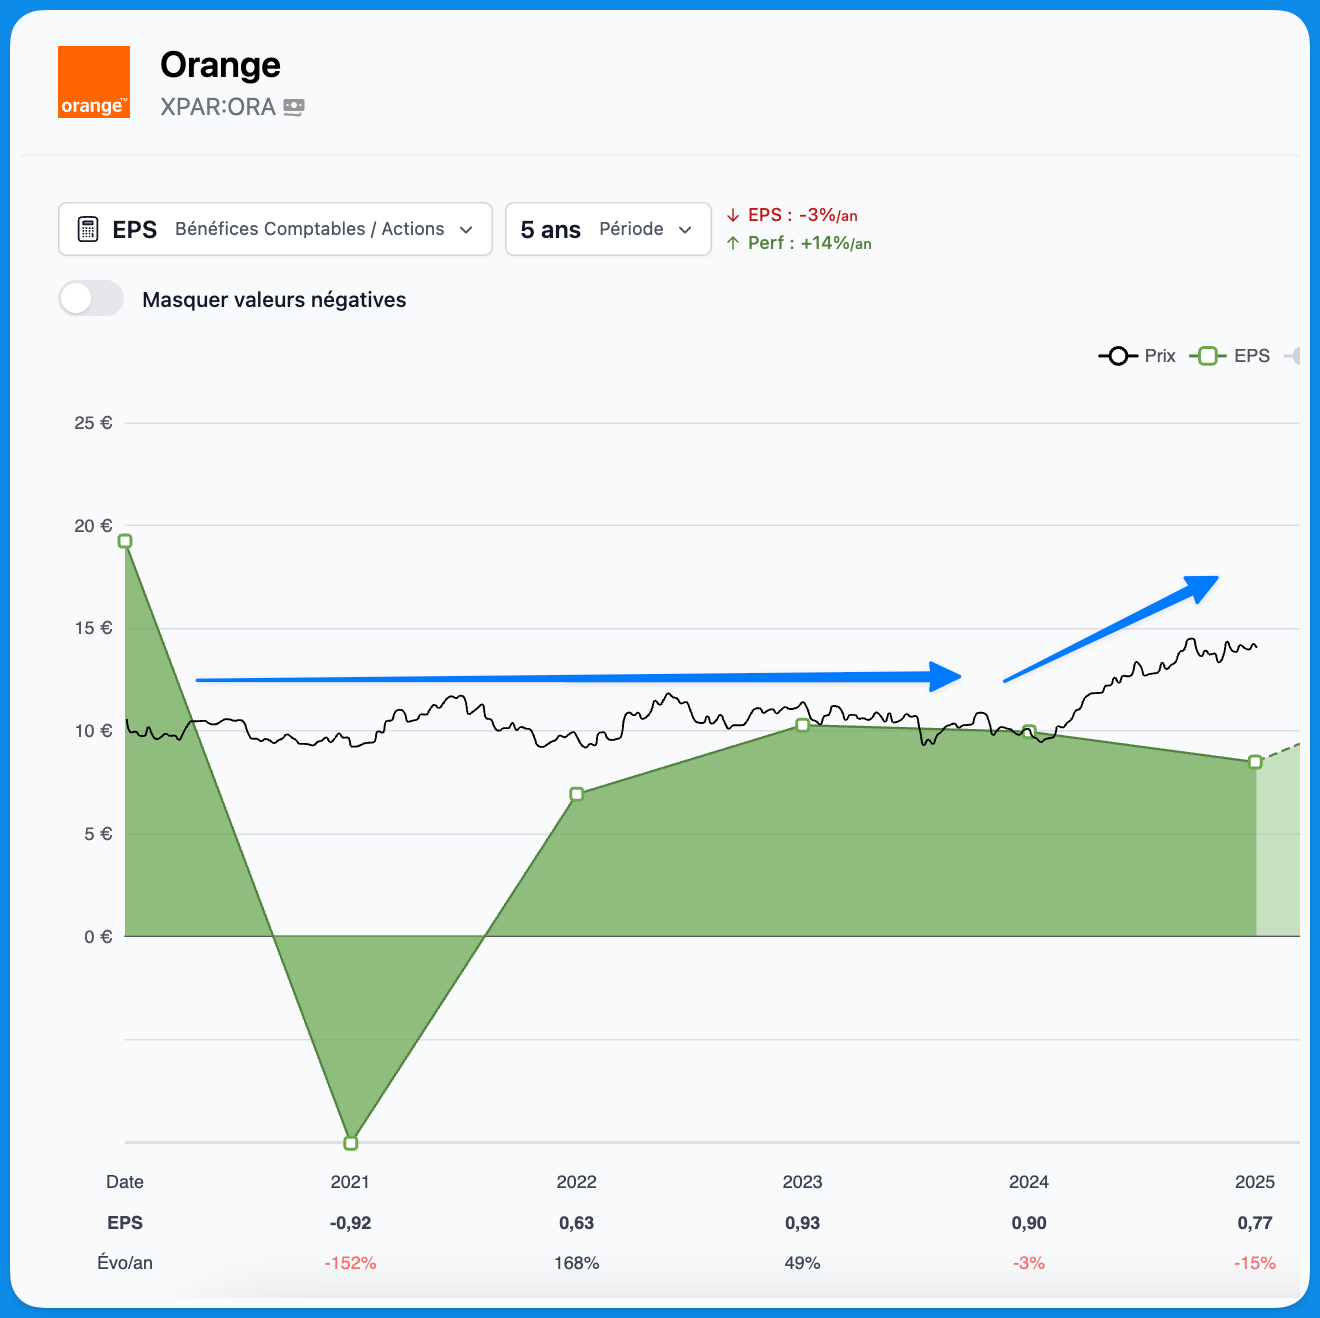Click the calculator icon in the EPS selector

pos(88,229)
